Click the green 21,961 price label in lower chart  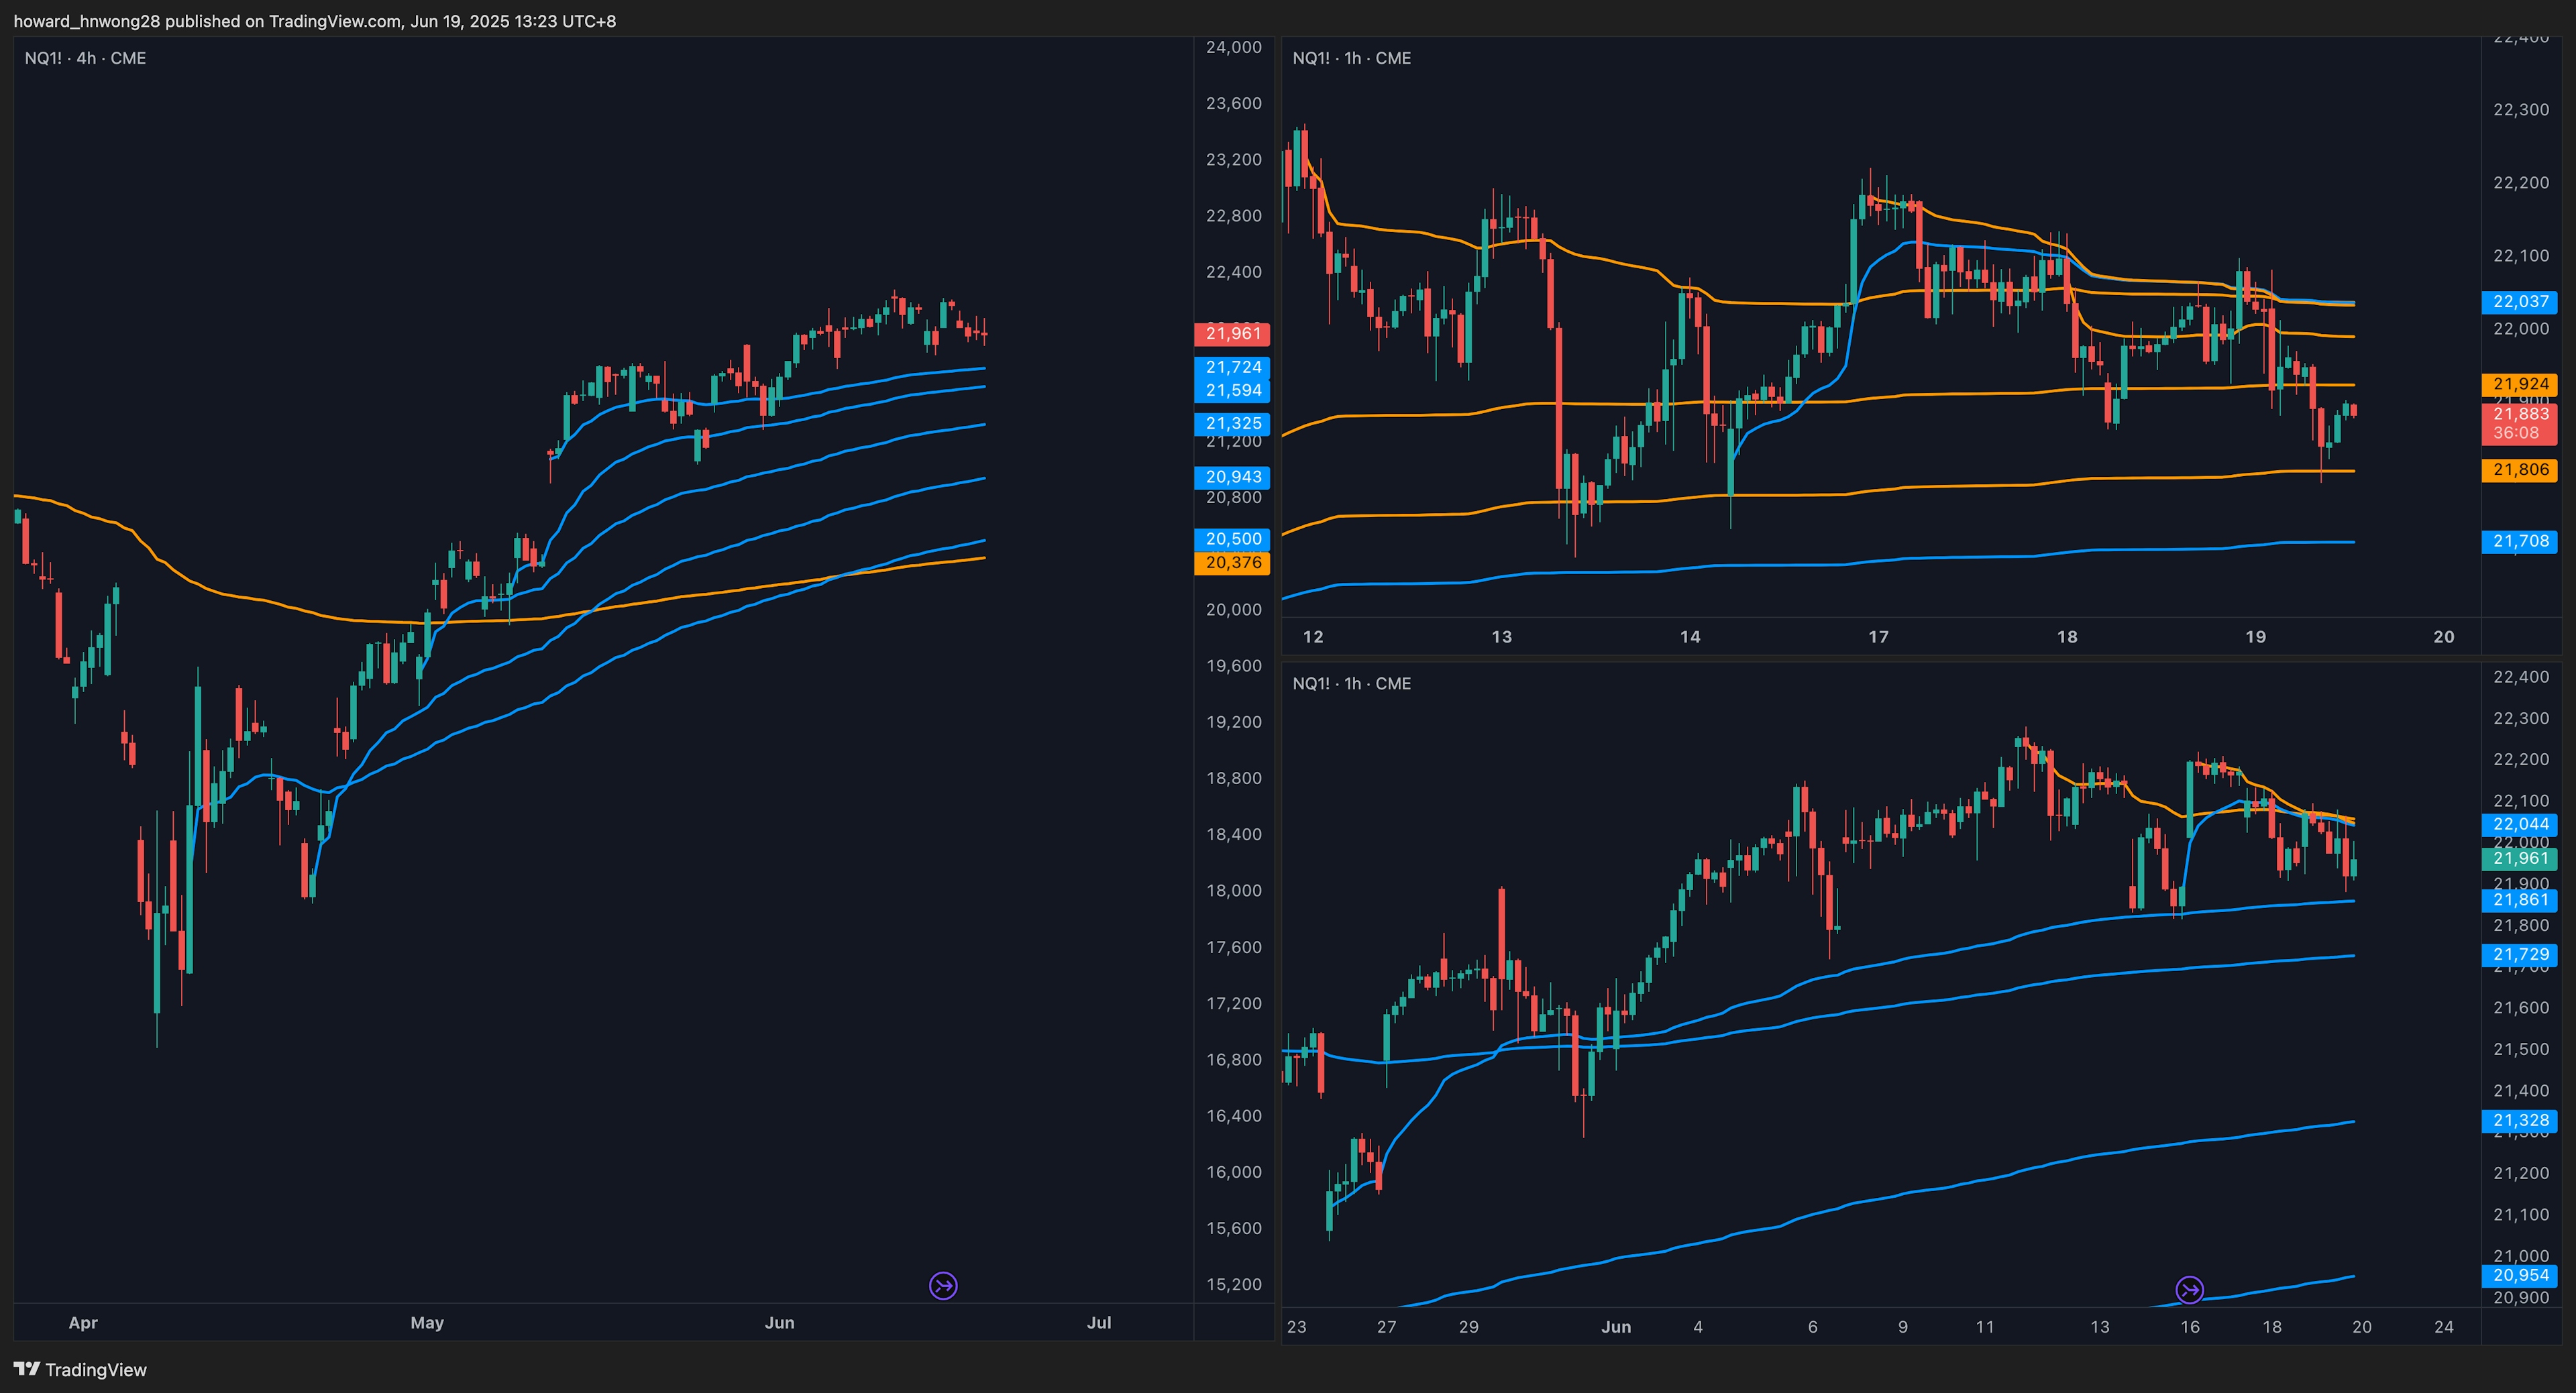(2519, 858)
